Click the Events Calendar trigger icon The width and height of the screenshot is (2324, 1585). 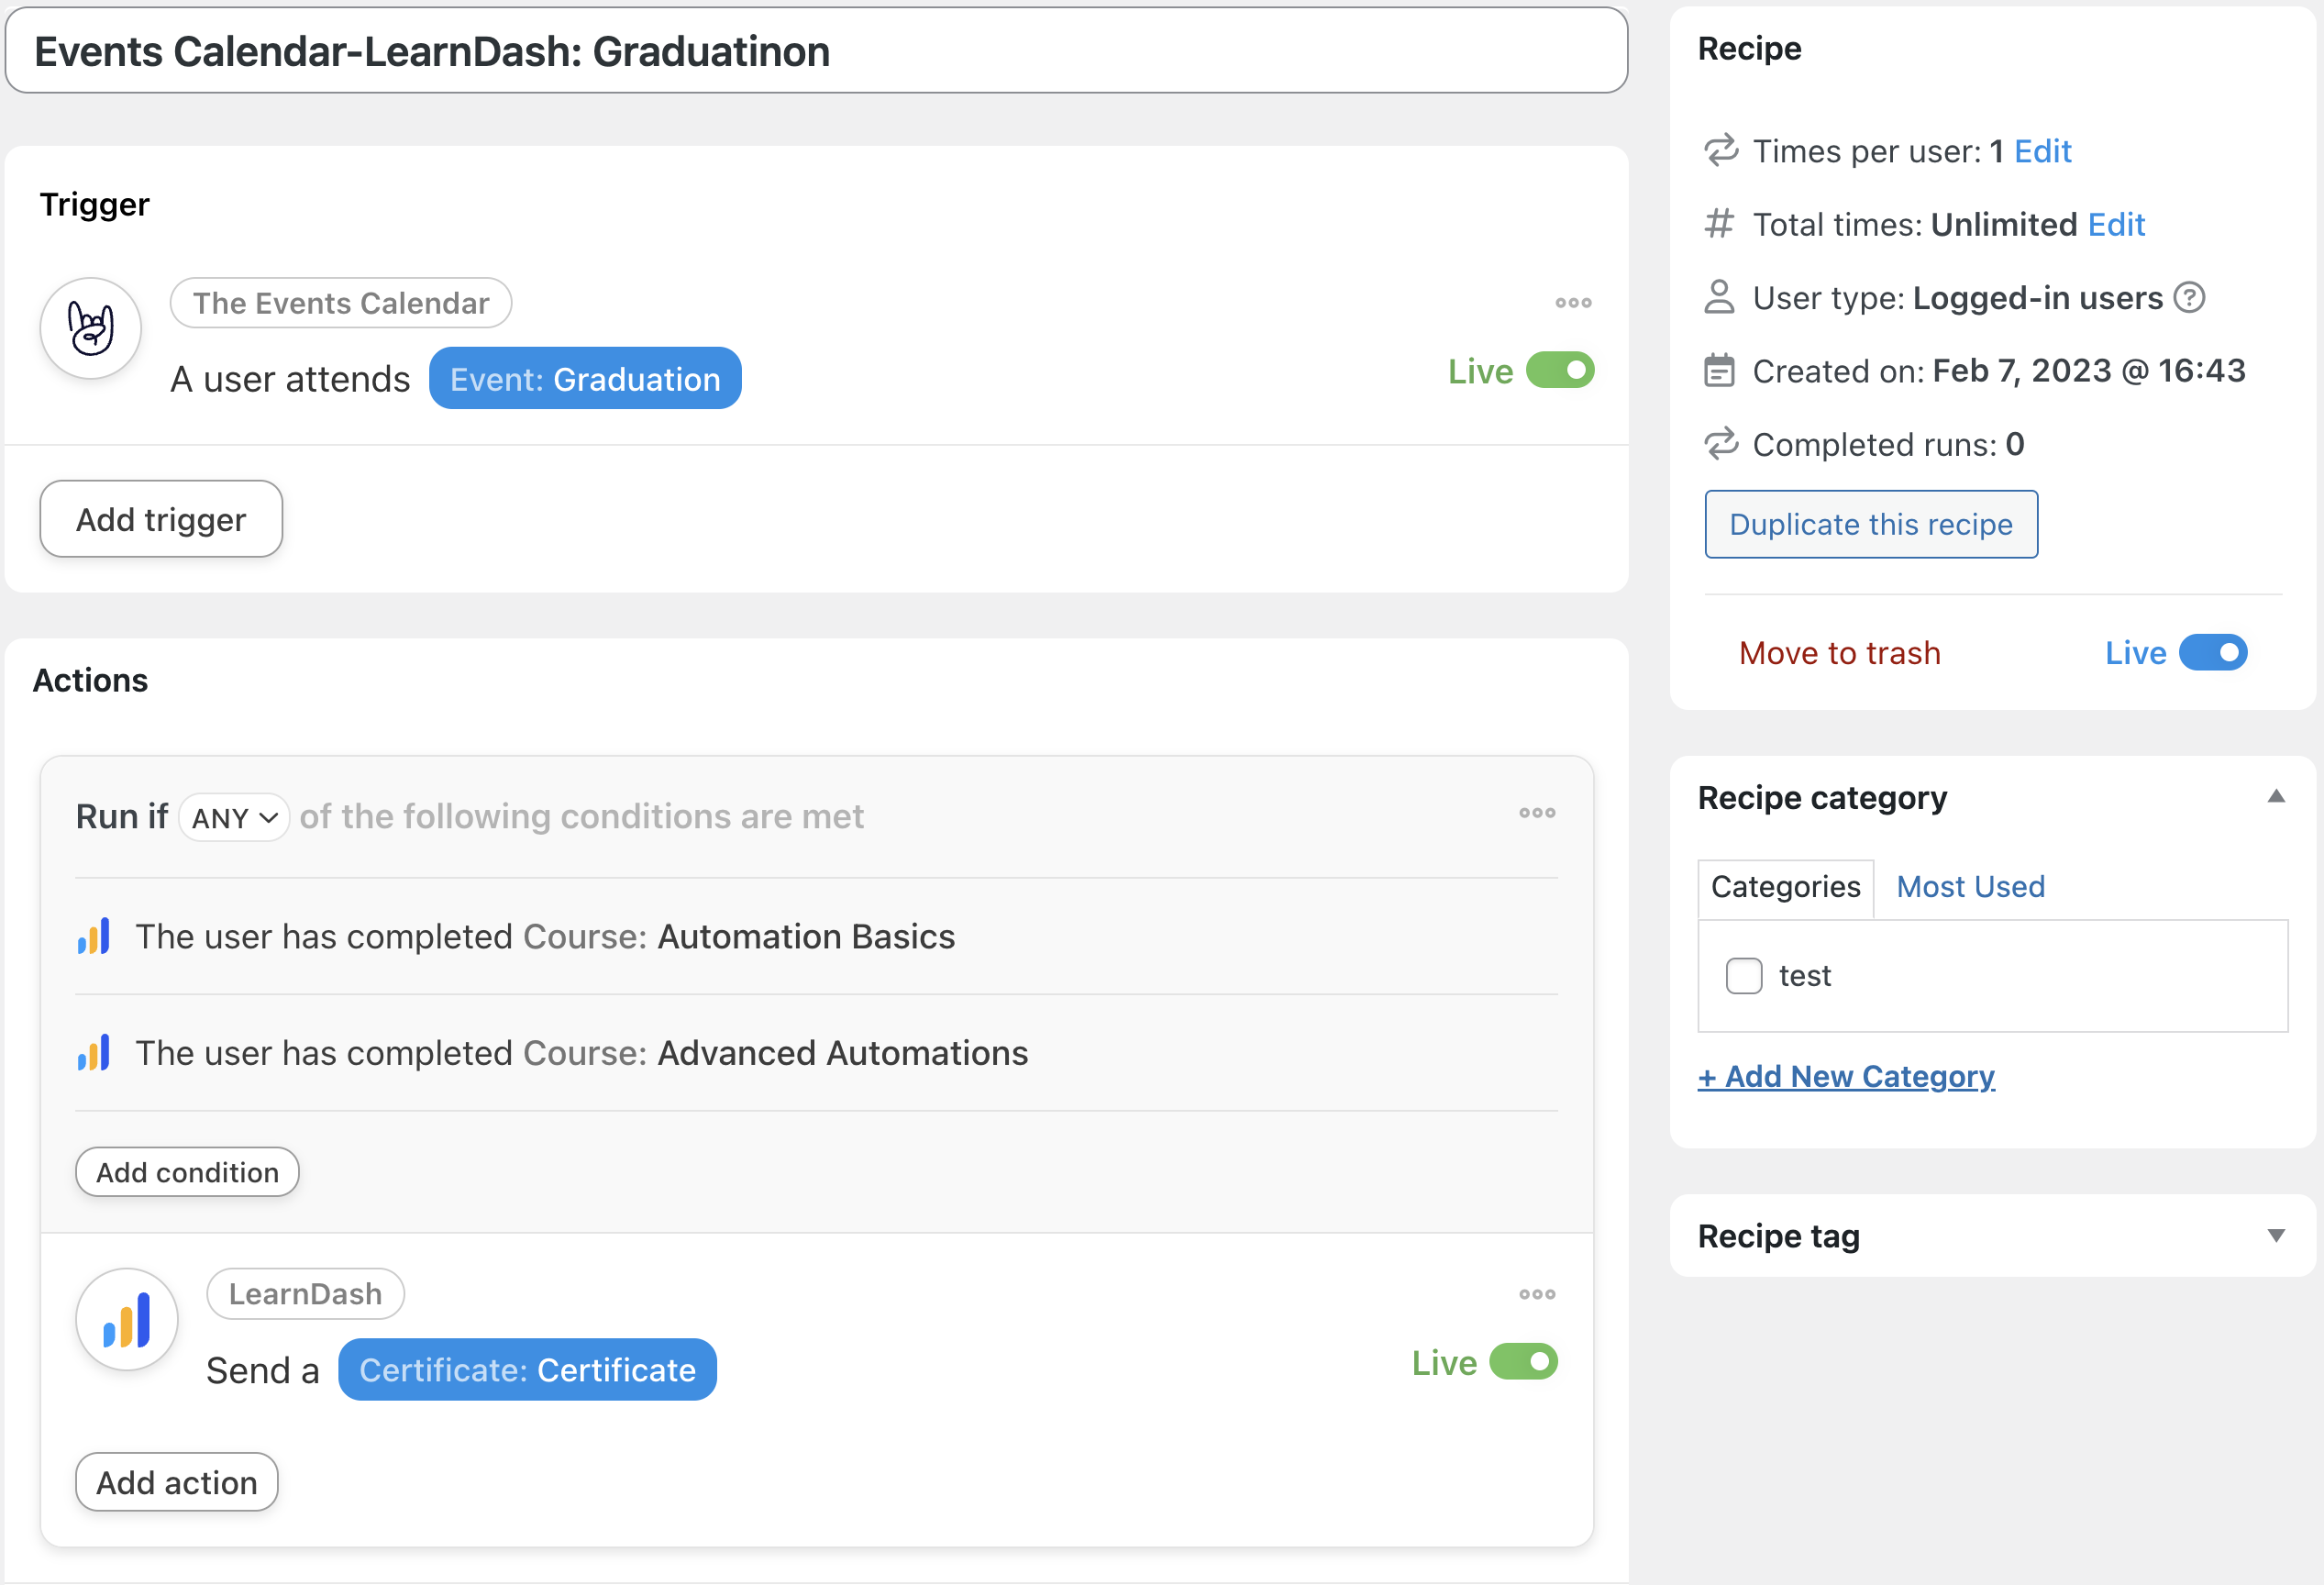pos(90,328)
